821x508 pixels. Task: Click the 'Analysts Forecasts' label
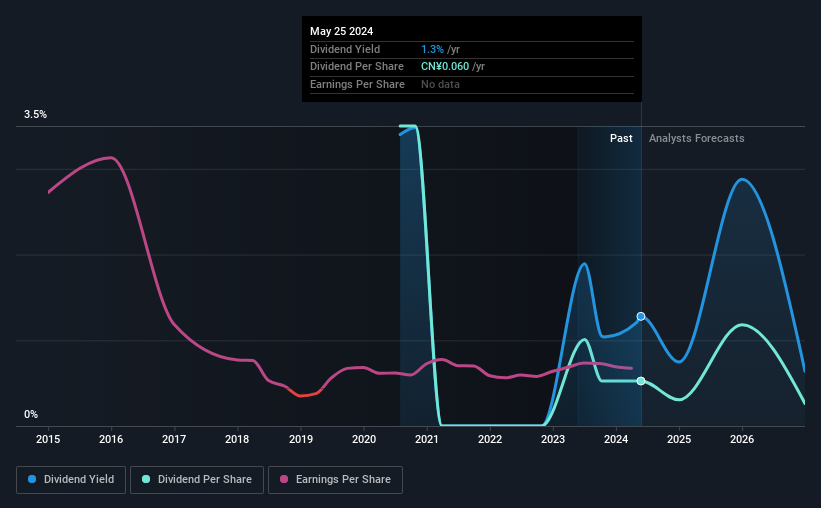click(x=696, y=138)
